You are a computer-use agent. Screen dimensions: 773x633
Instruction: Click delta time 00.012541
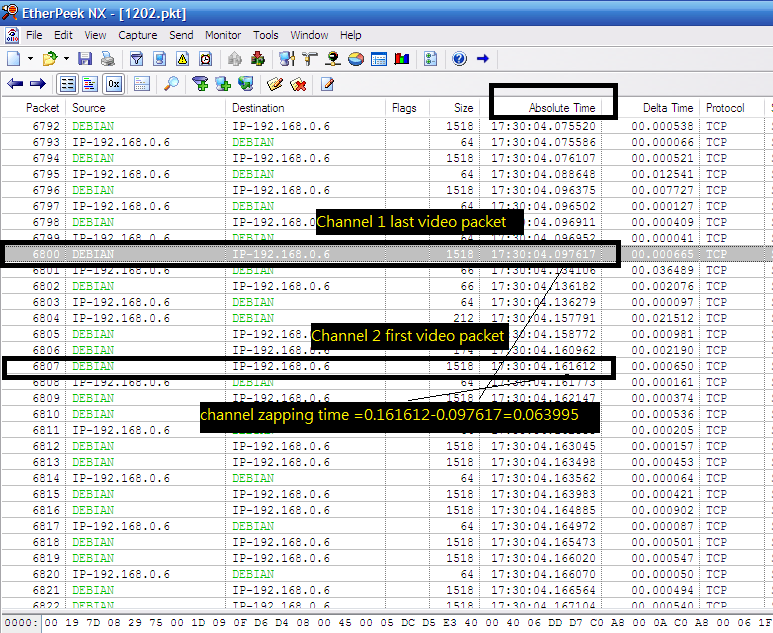(x=662, y=175)
